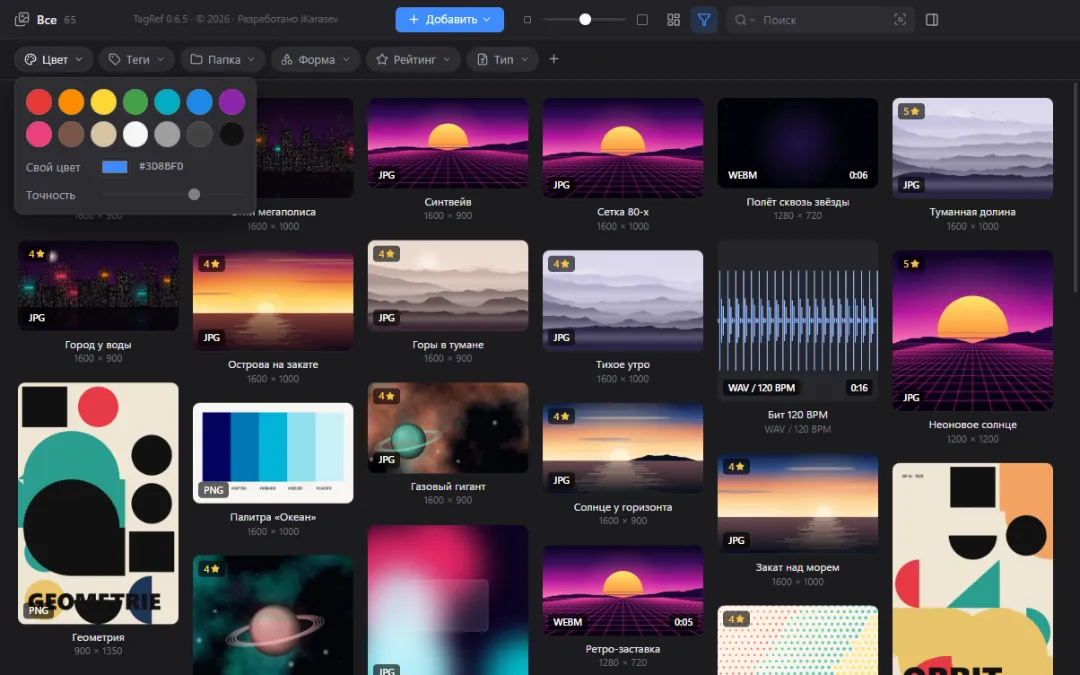Open the "Форма" shape filter
The height and width of the screenshot is (675, 1080).
[x=315, y=60]
